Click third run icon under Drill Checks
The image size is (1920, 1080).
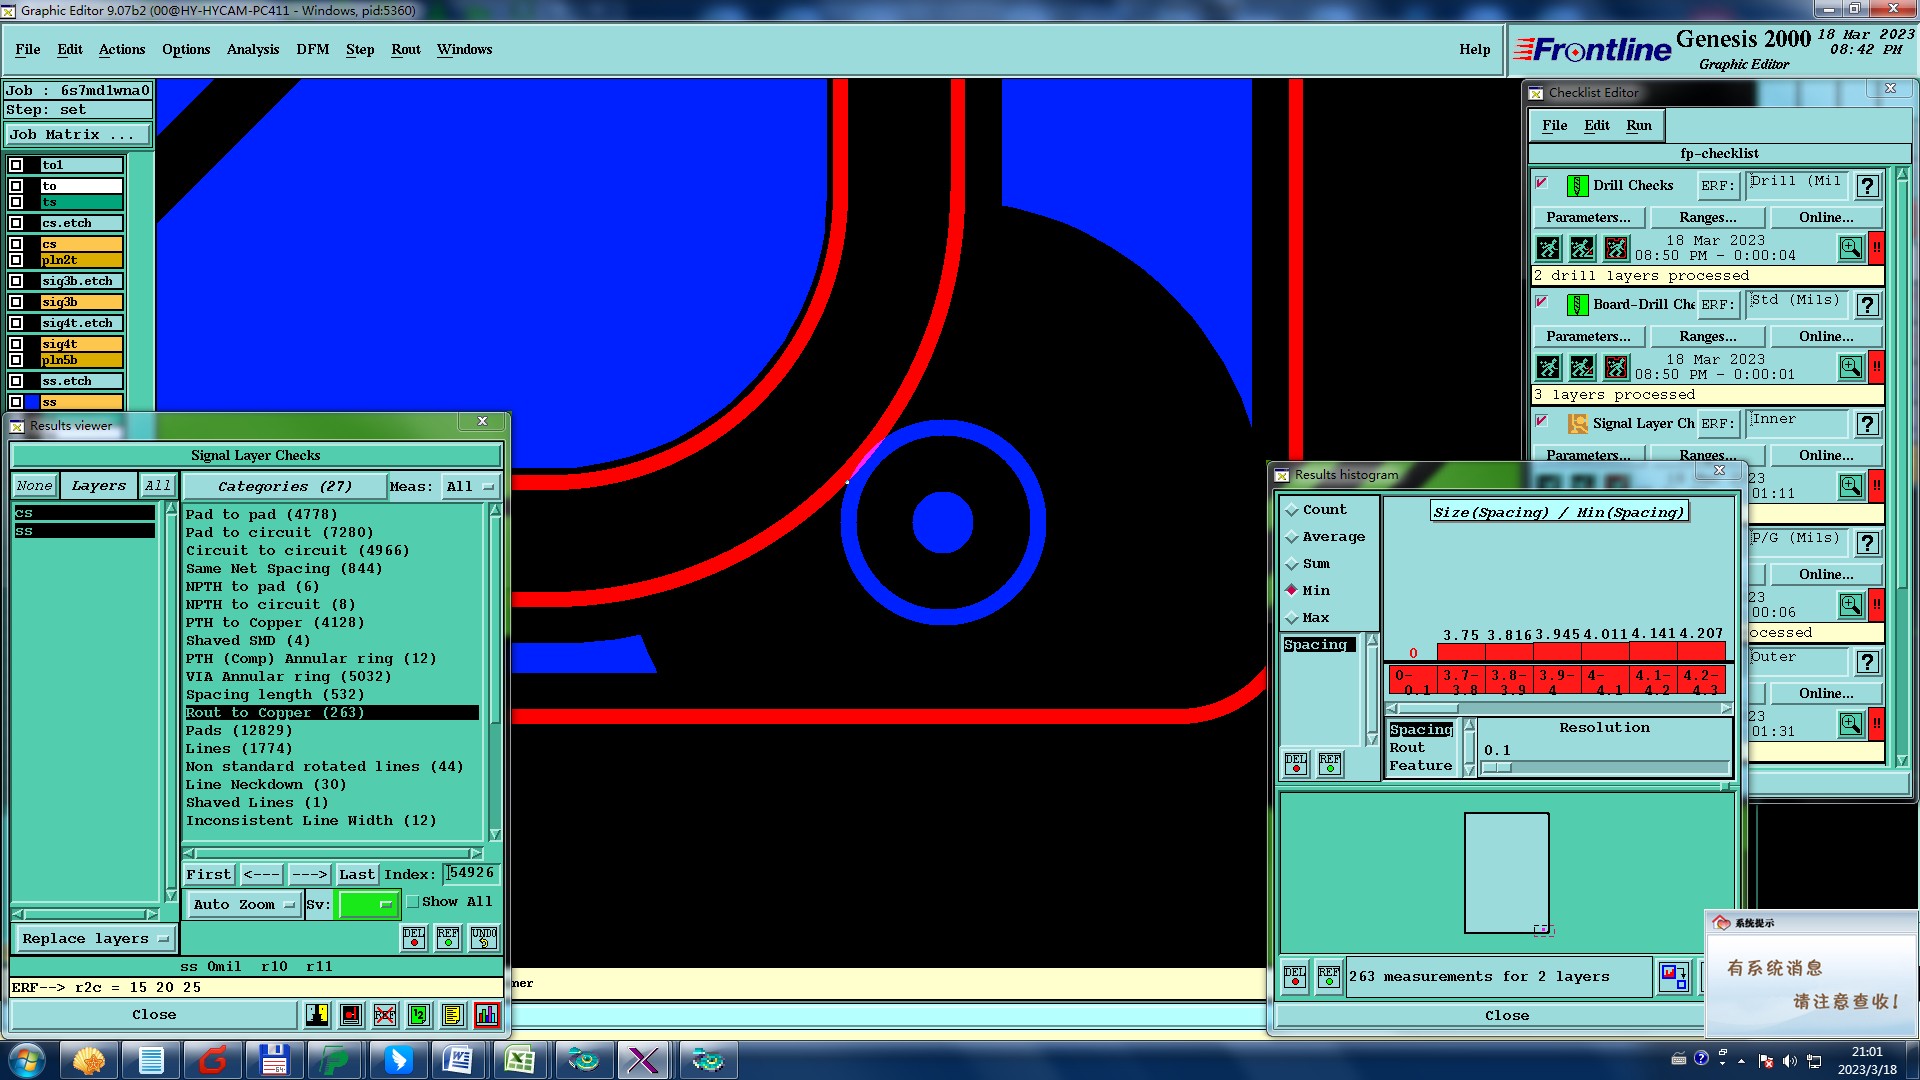[1616, 248]
